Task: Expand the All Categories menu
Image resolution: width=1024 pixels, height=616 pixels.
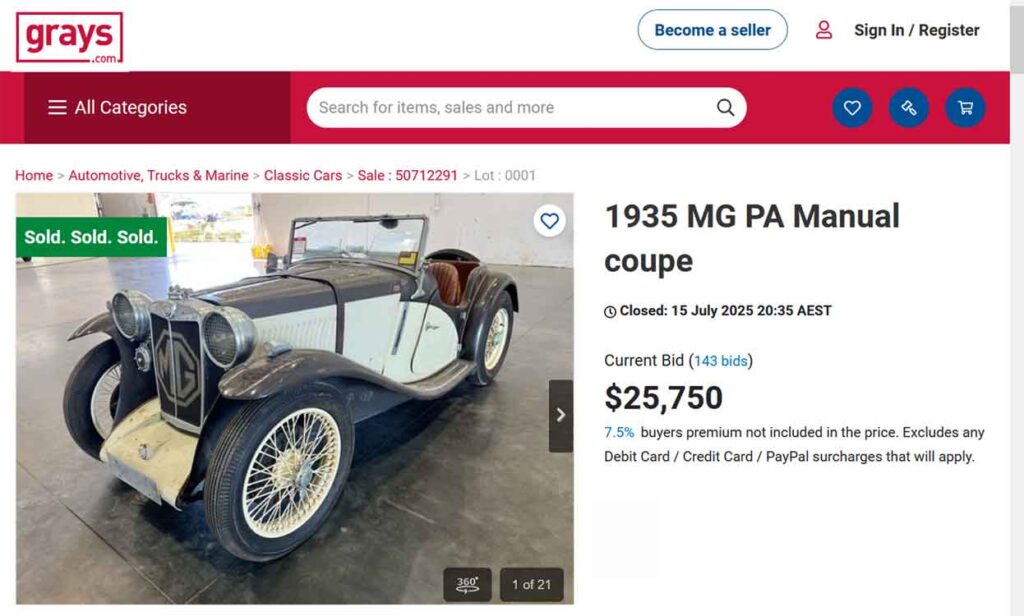Action: click(x=130, y=108)
